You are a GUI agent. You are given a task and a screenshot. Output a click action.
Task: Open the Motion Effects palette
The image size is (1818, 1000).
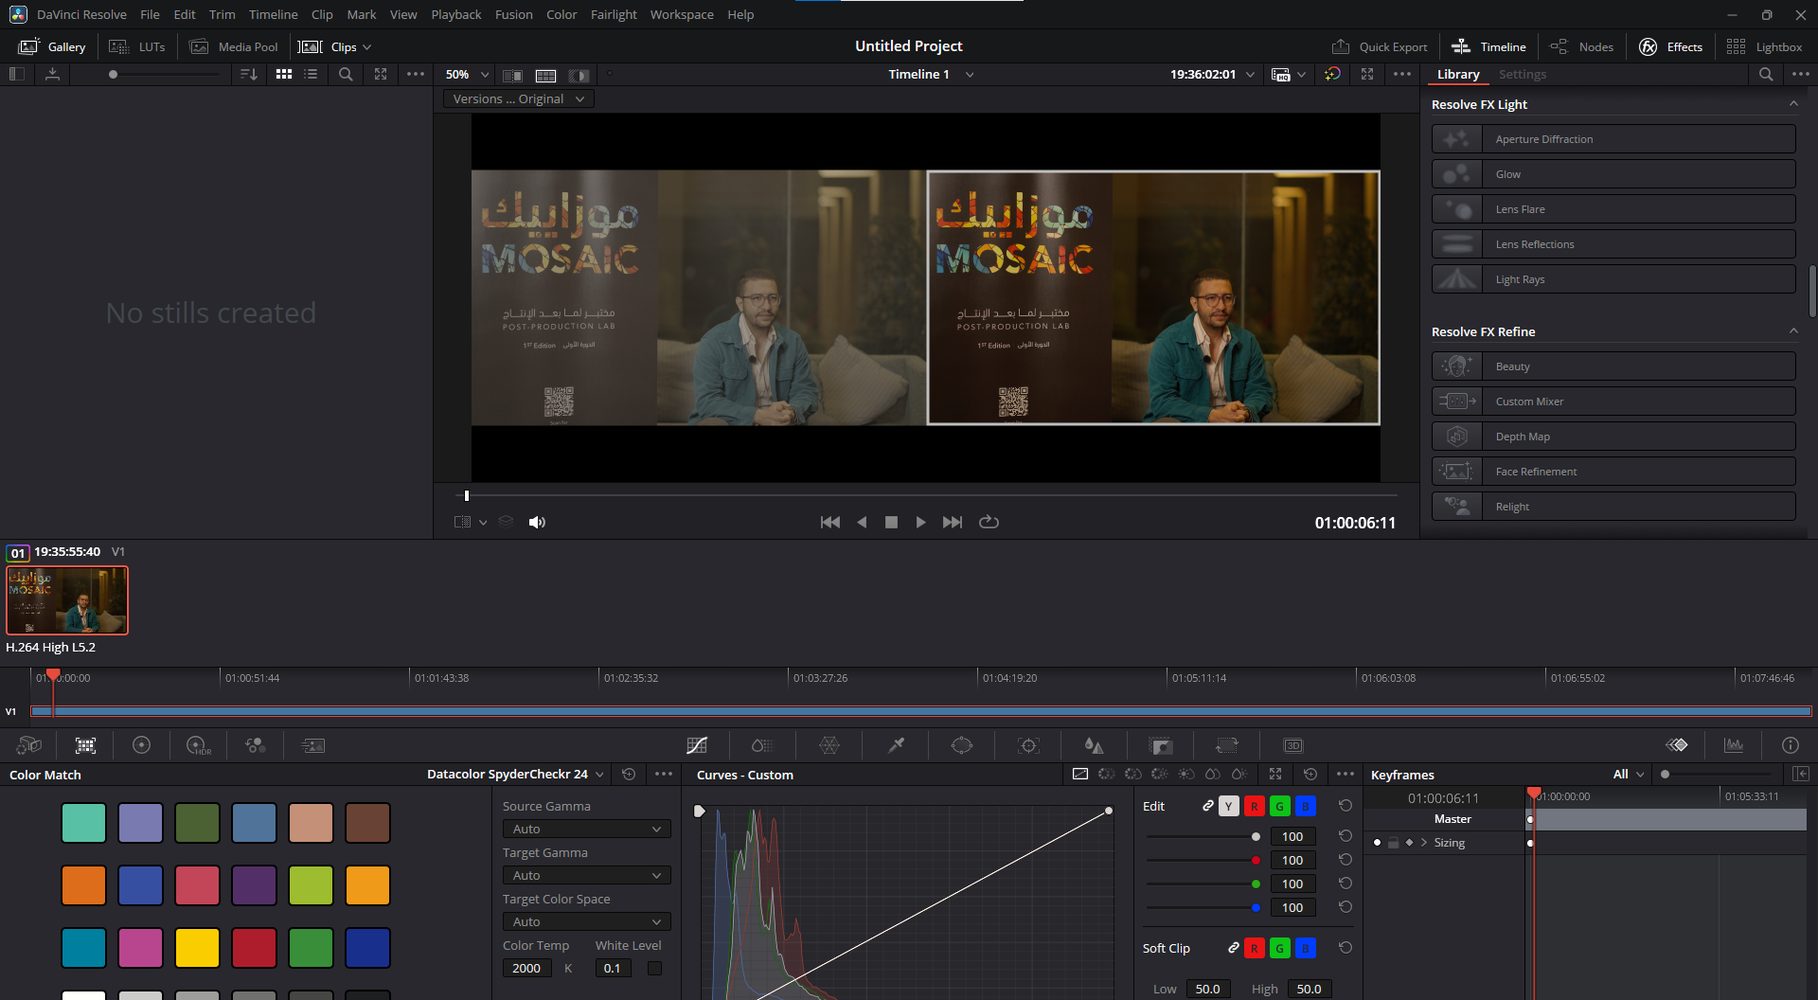tap(313, 745)
